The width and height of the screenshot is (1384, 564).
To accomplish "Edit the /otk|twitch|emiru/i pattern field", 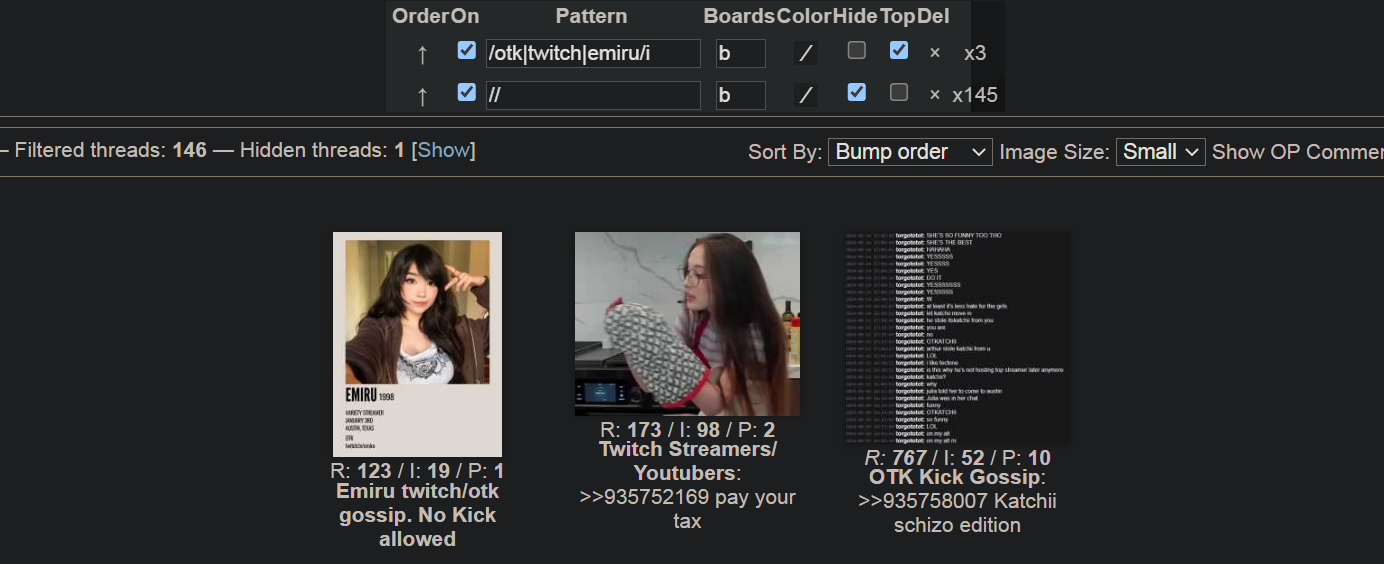I will (593, 53).
